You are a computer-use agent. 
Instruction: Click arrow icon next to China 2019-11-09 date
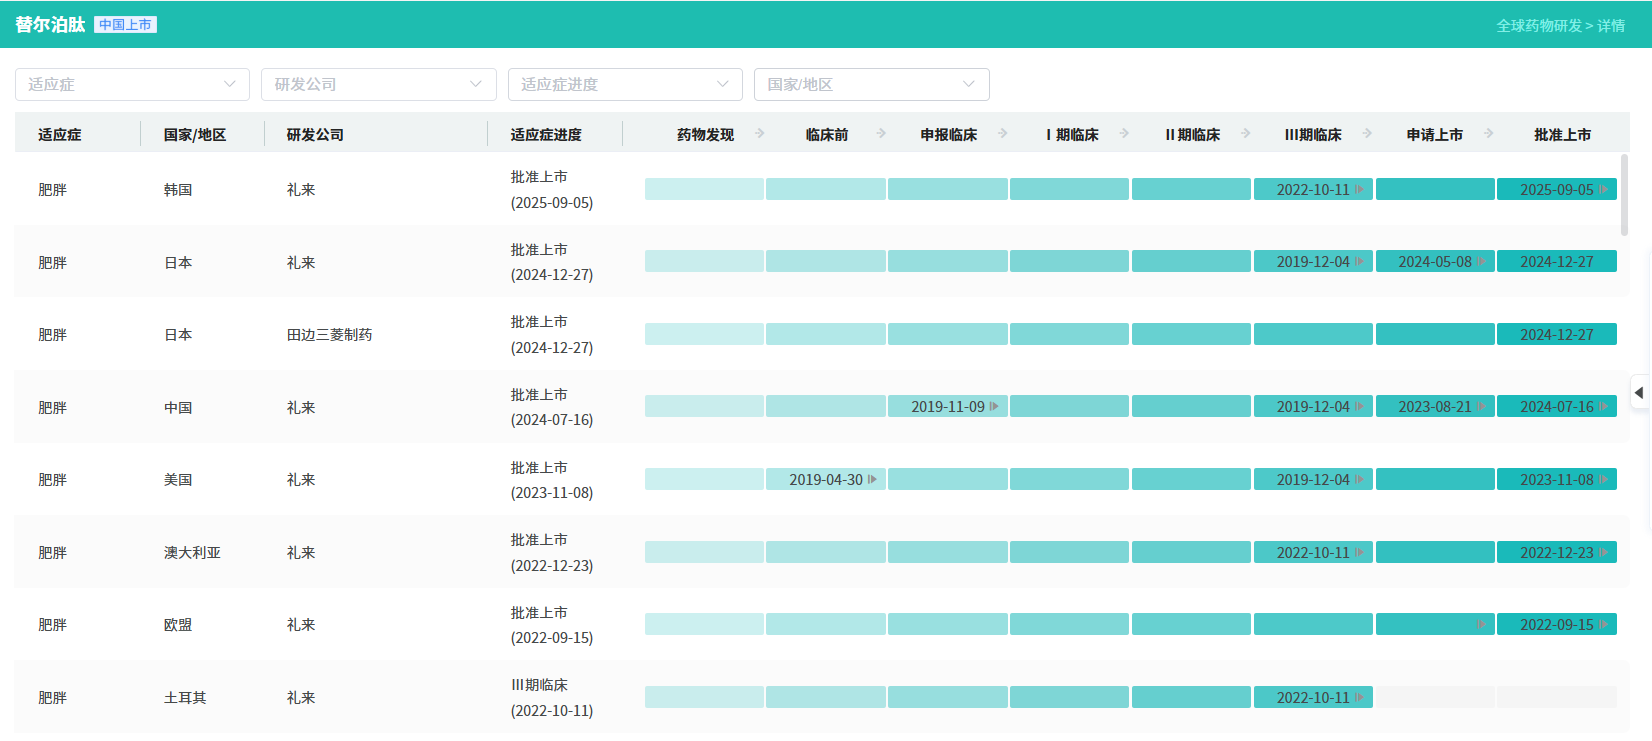[x=994, y=407]
